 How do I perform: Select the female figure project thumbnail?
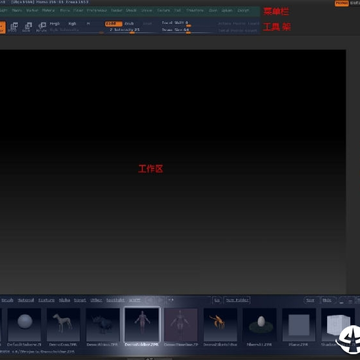(x=181, y=325)
